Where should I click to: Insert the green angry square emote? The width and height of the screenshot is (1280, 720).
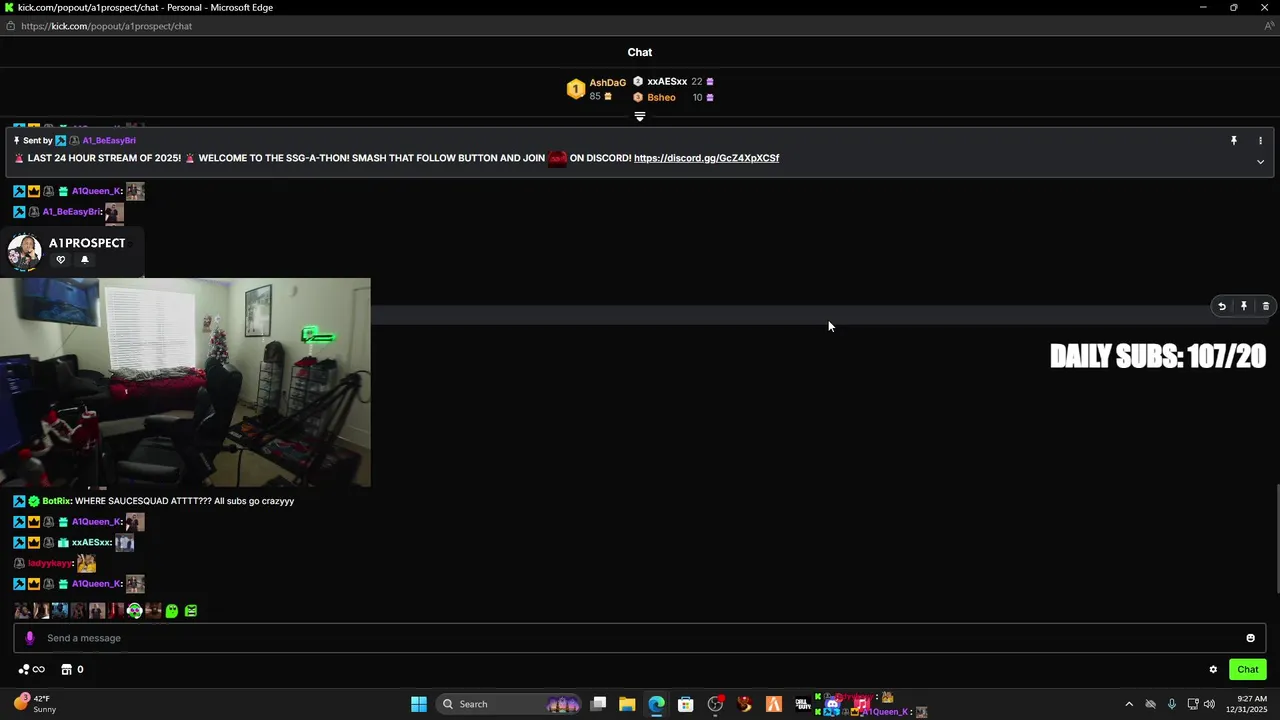pyautogui.click(x=191, y=611)
